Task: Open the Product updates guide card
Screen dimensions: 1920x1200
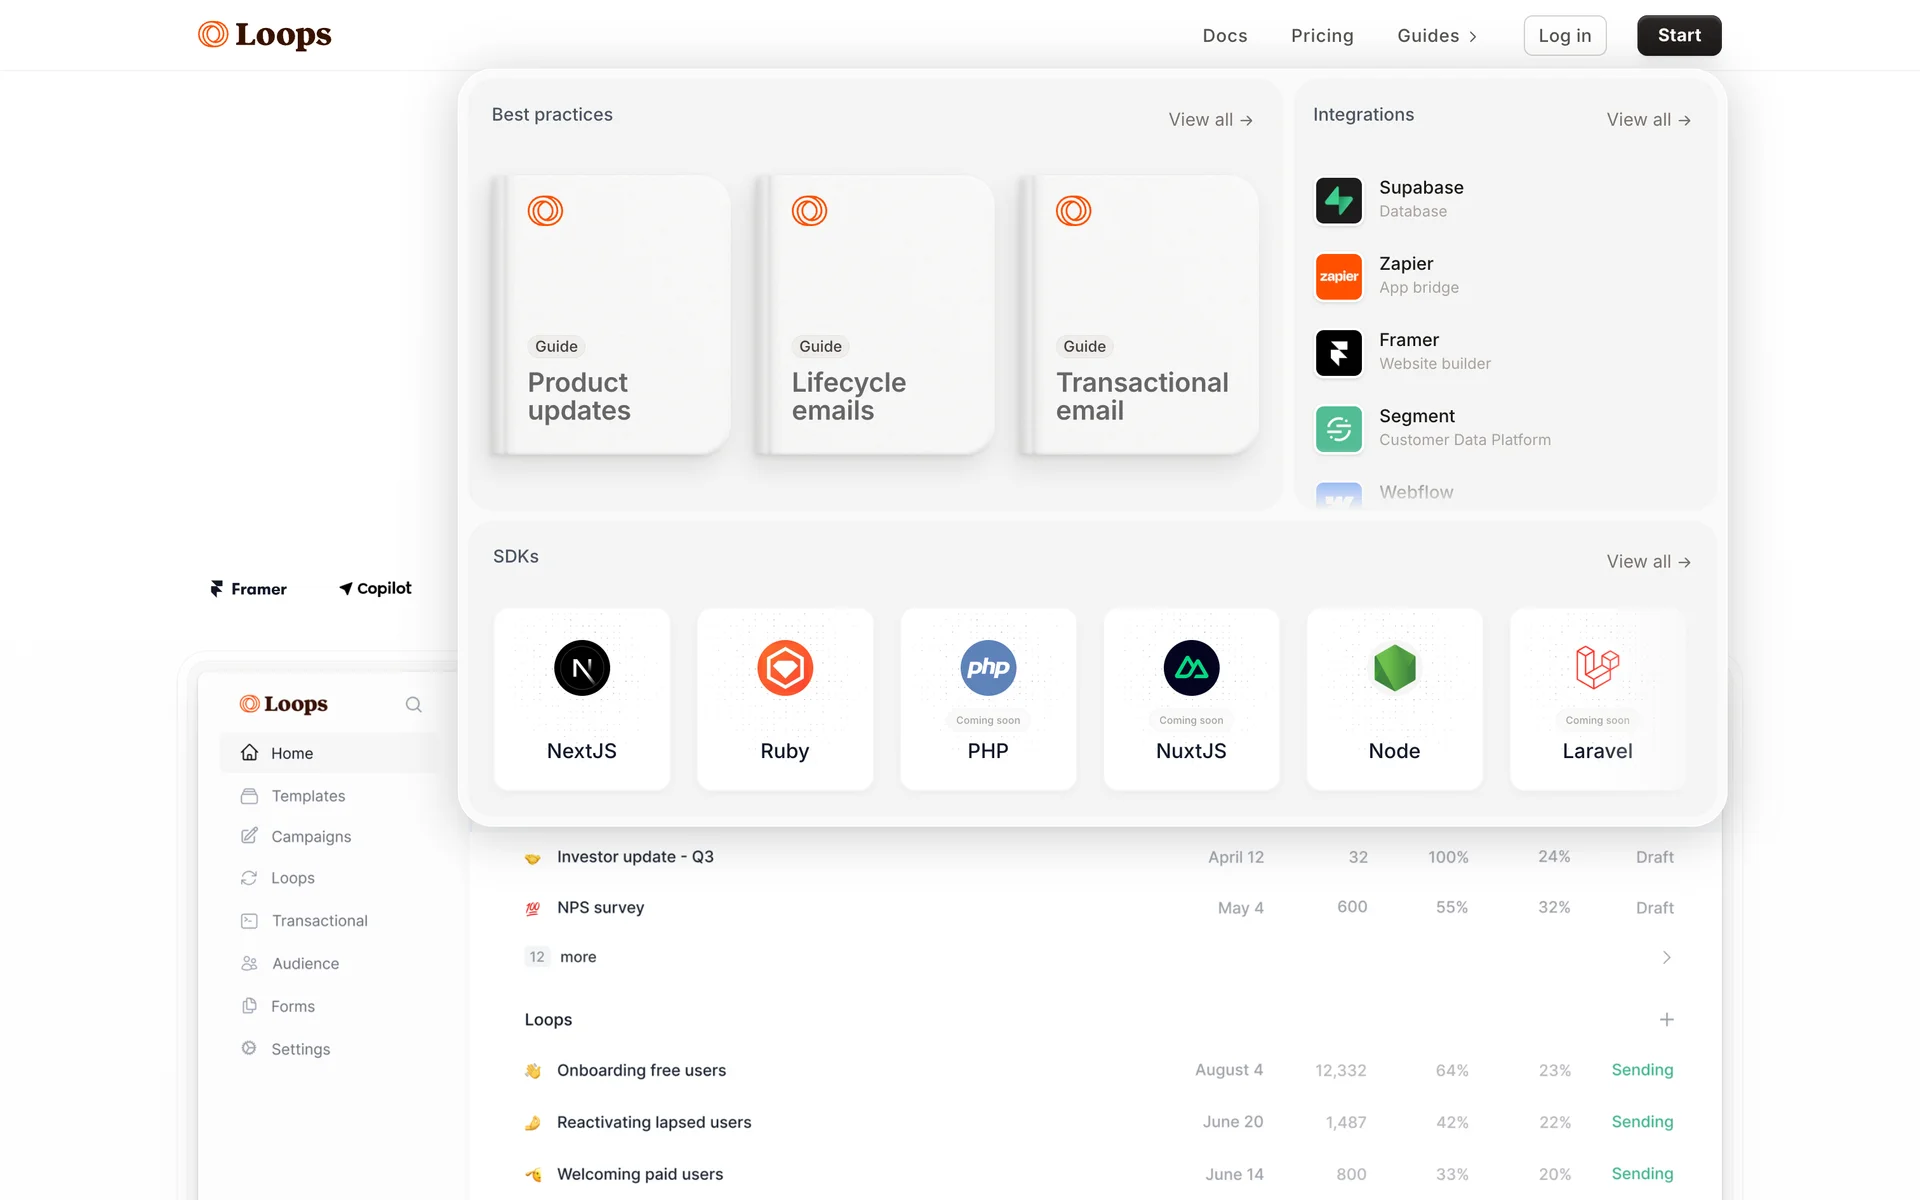Action: coord(611,315)
